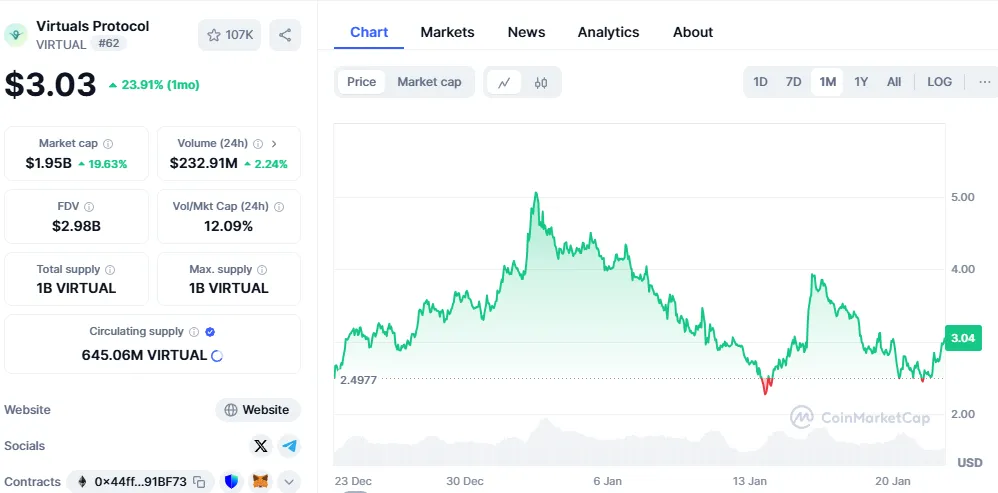Click the blue shield security icon
This screenshot has width=998, height=493.
coord(232,482)
